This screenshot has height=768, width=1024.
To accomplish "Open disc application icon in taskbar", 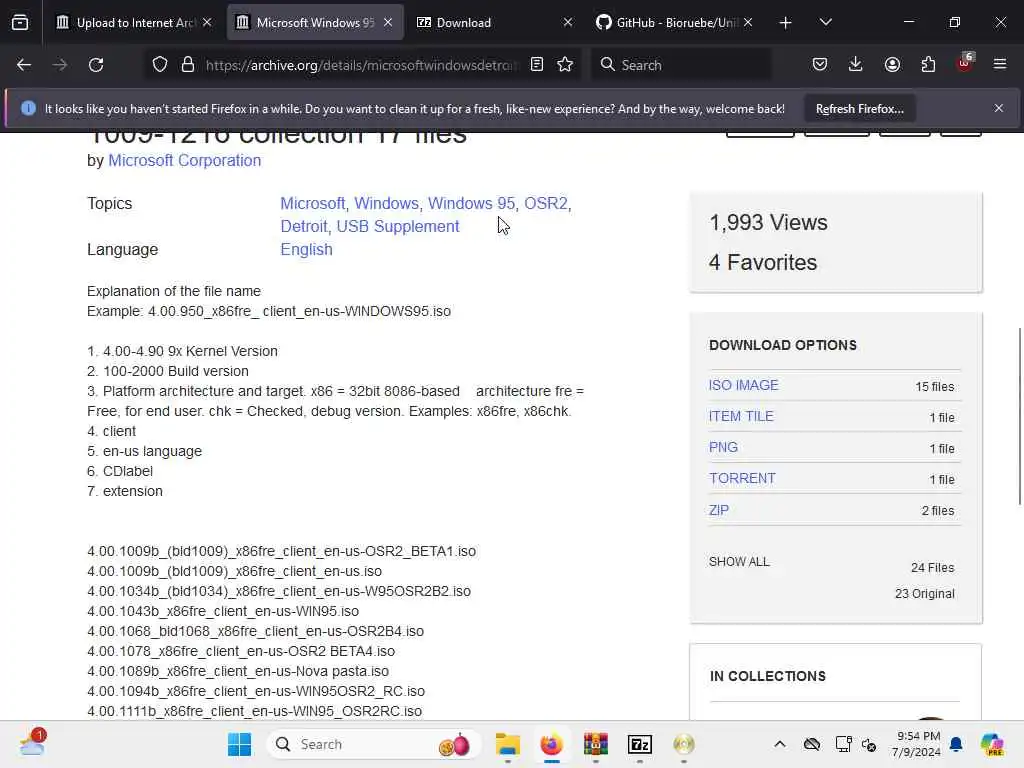I will [x=684, y=744].
